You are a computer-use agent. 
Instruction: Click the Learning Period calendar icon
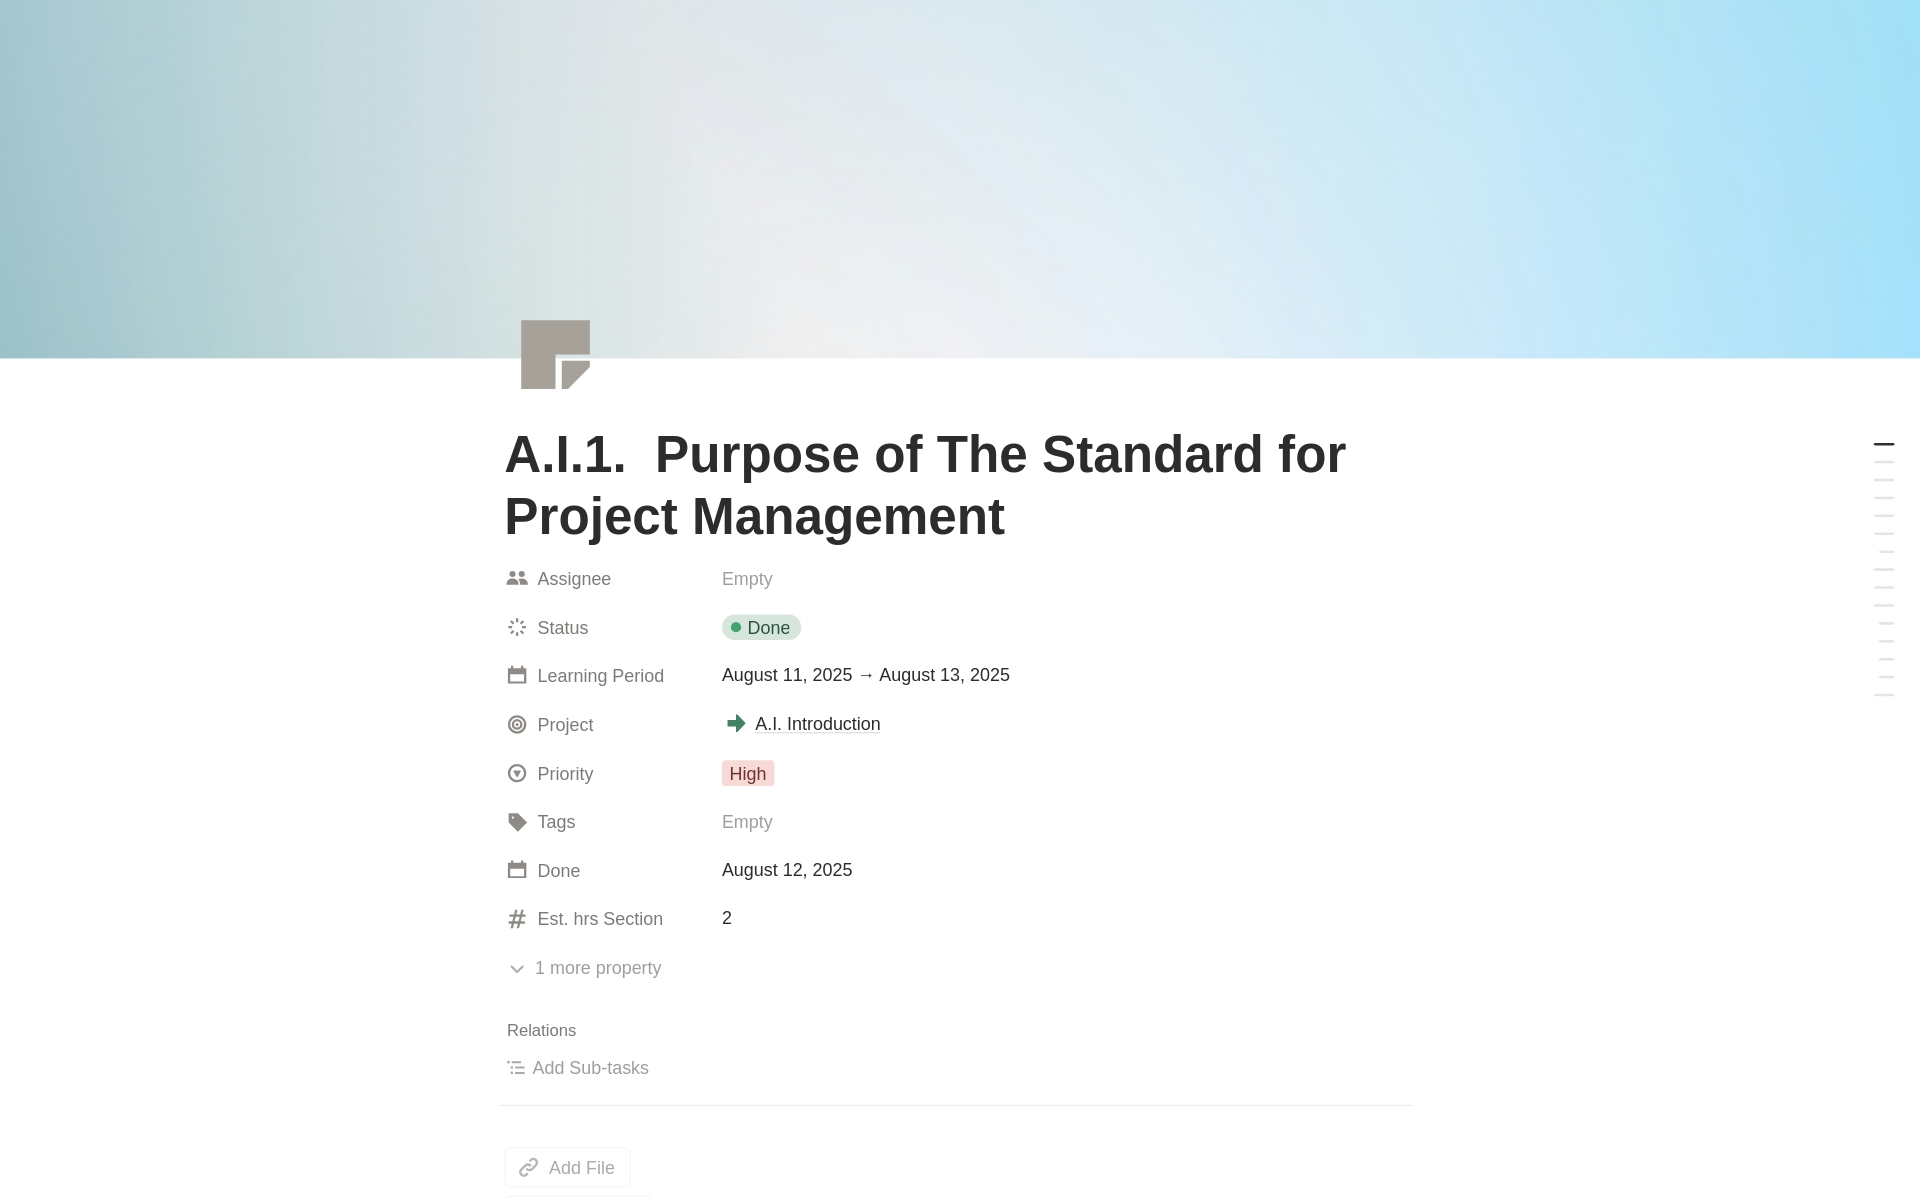coord(517,675)
